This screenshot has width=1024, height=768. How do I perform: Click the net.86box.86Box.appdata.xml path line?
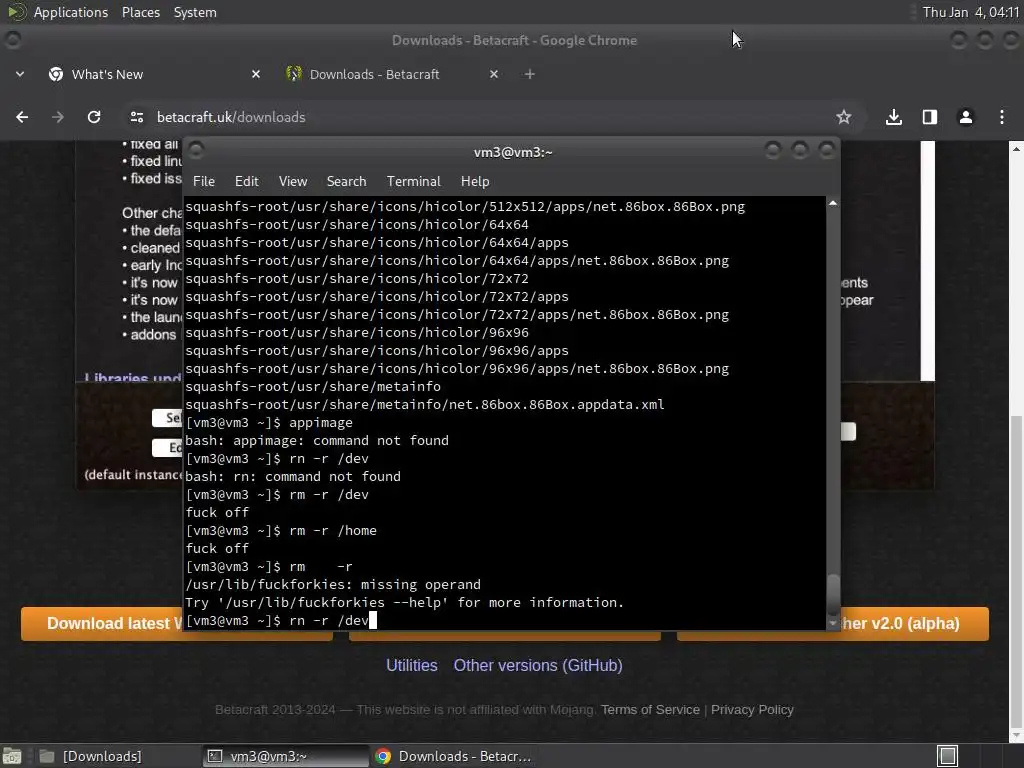[425, 404]
